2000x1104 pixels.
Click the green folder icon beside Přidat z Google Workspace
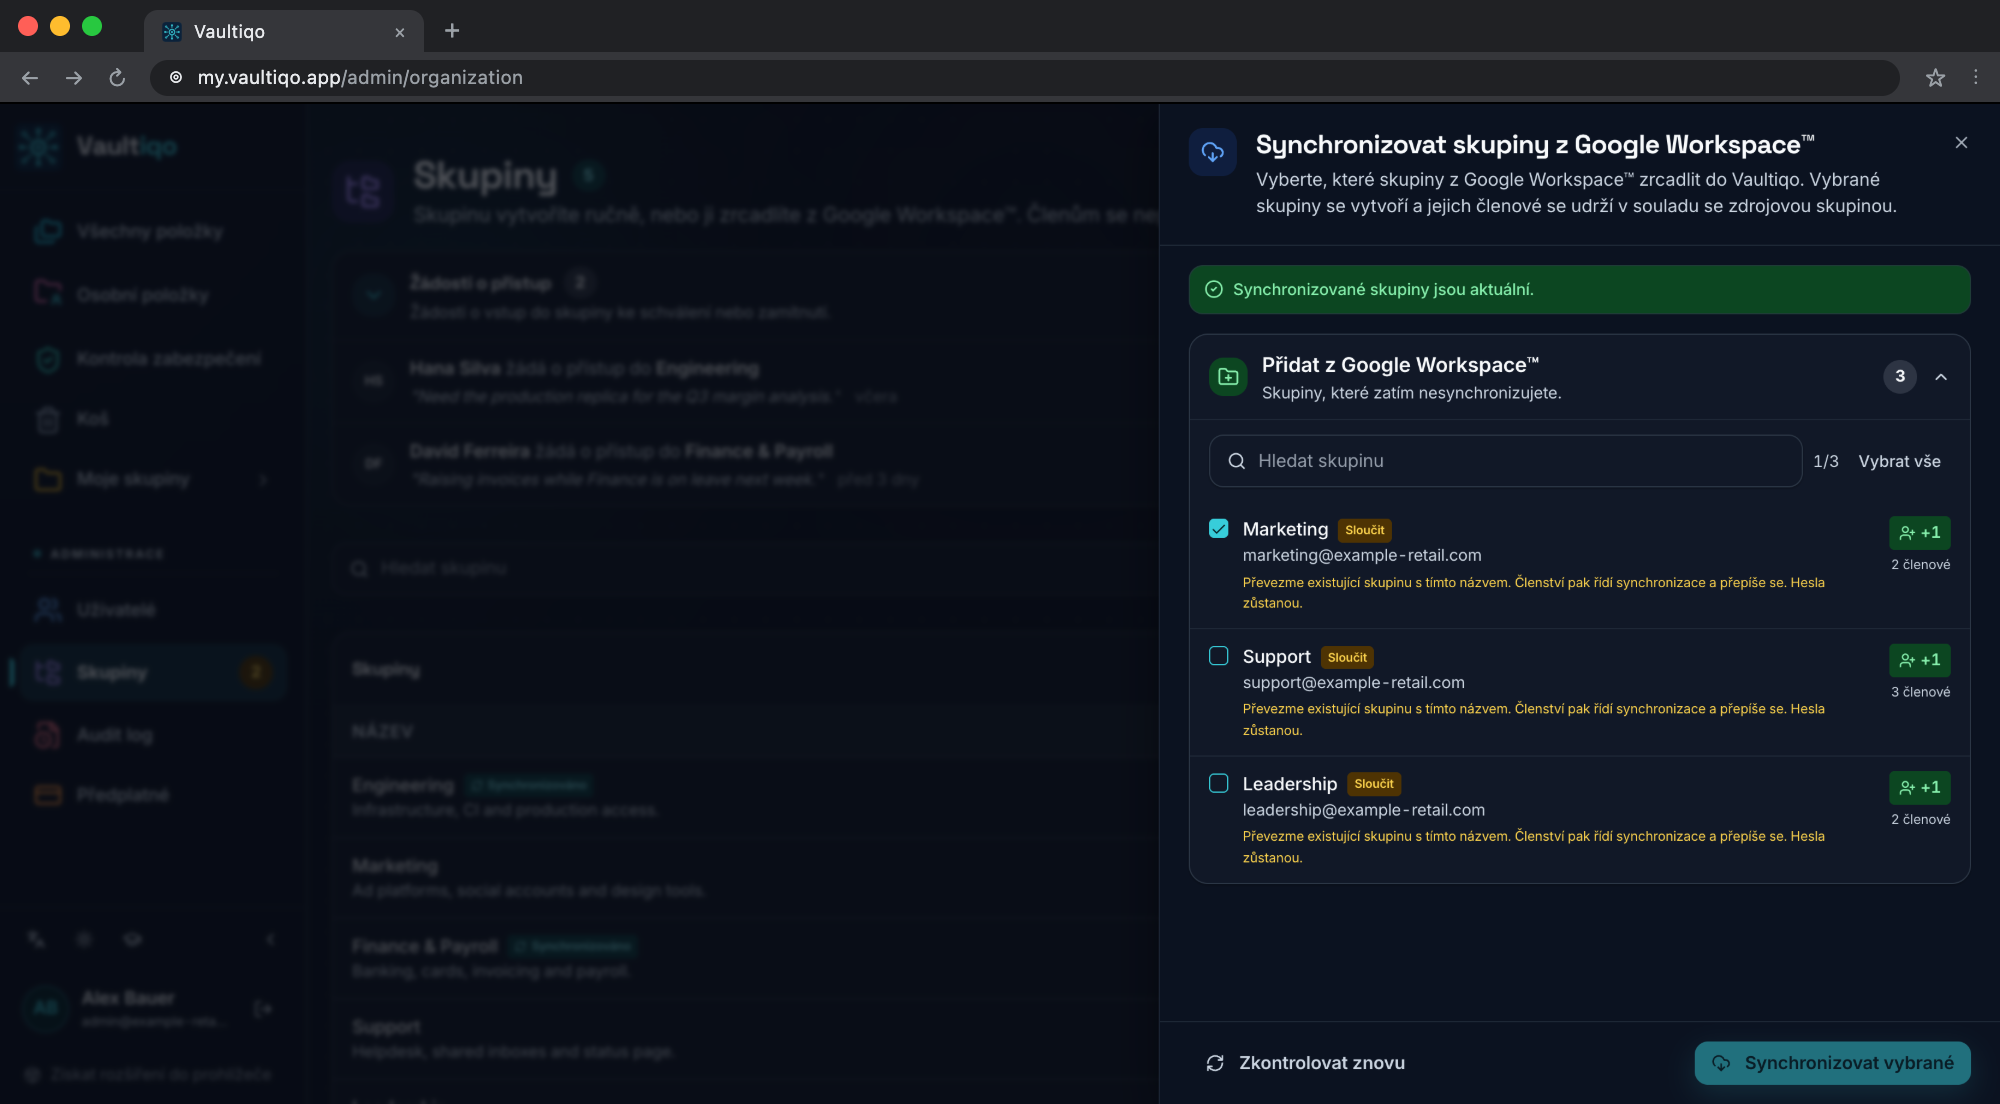(x=1228, y=377)
